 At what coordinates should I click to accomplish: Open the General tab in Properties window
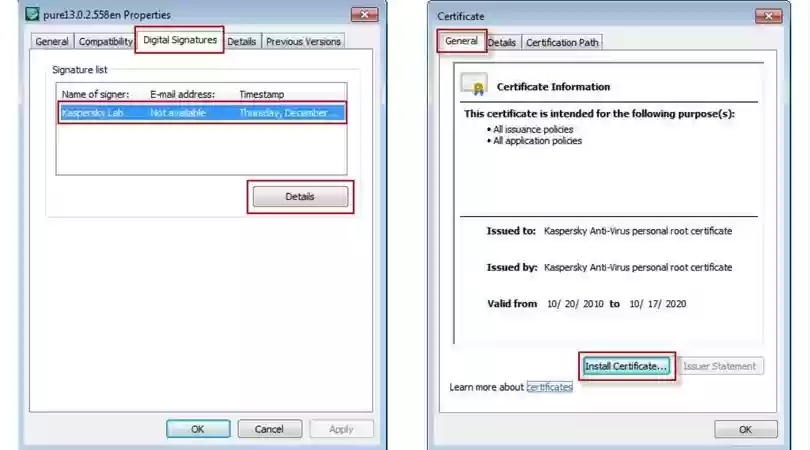click(x=52, y=41)
